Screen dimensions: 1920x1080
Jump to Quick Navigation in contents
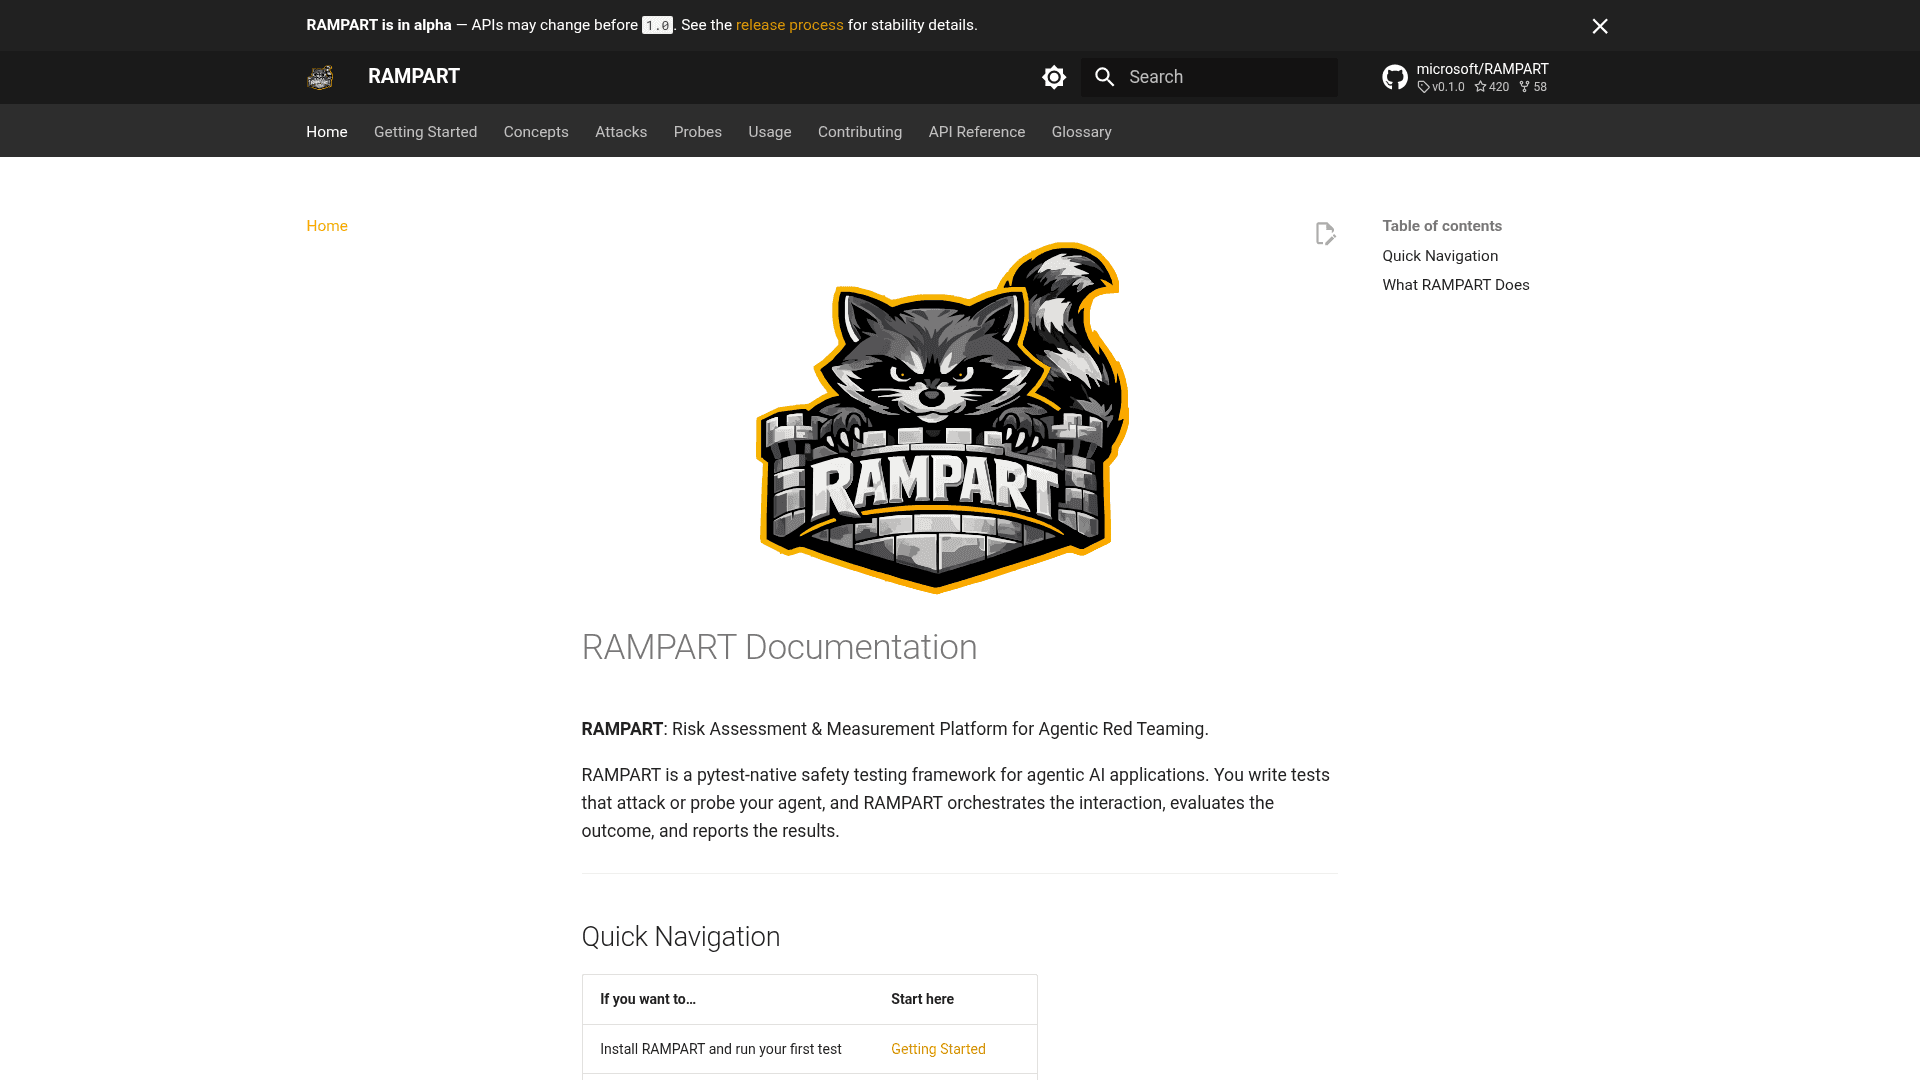(1440, 256)
